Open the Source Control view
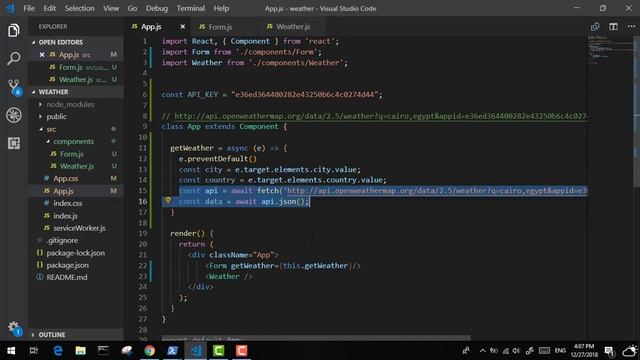Screen dimensions: 640x360 (x=13, y=87)
